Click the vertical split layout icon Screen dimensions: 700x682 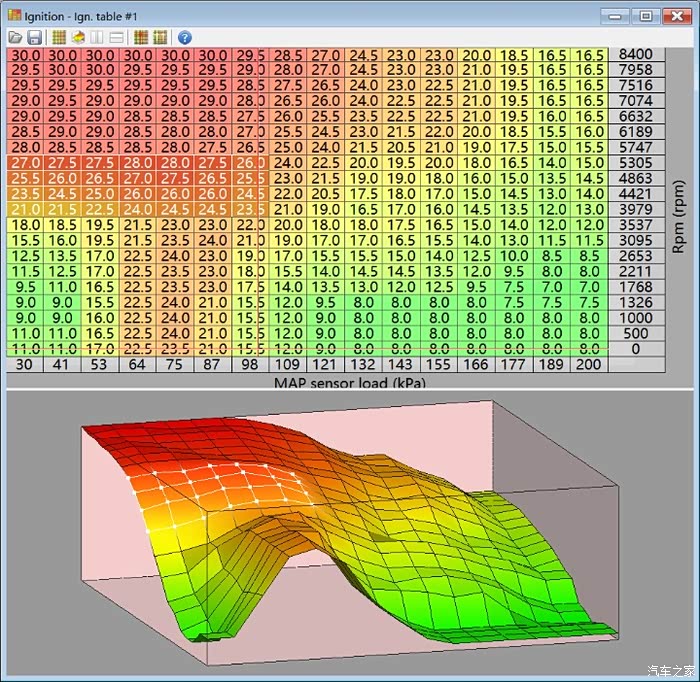97,37
